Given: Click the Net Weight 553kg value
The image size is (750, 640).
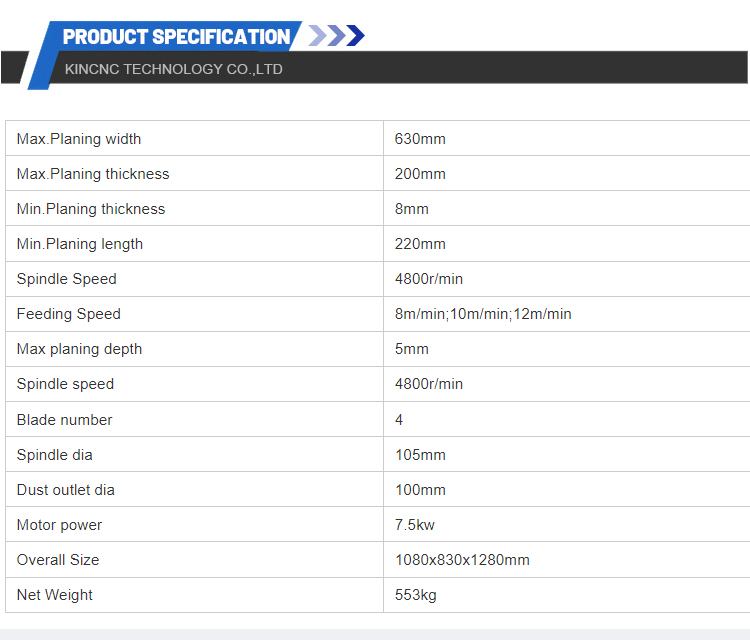Looking at the screenshot, I should [x=416, y=595].
